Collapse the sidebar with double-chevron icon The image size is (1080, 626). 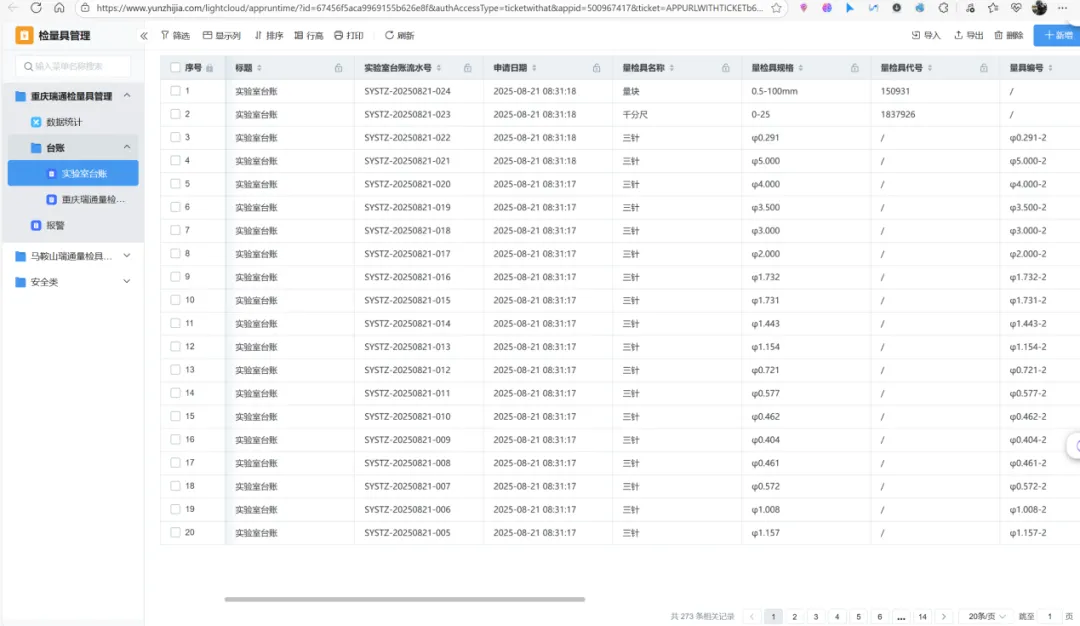coord(144,36)
